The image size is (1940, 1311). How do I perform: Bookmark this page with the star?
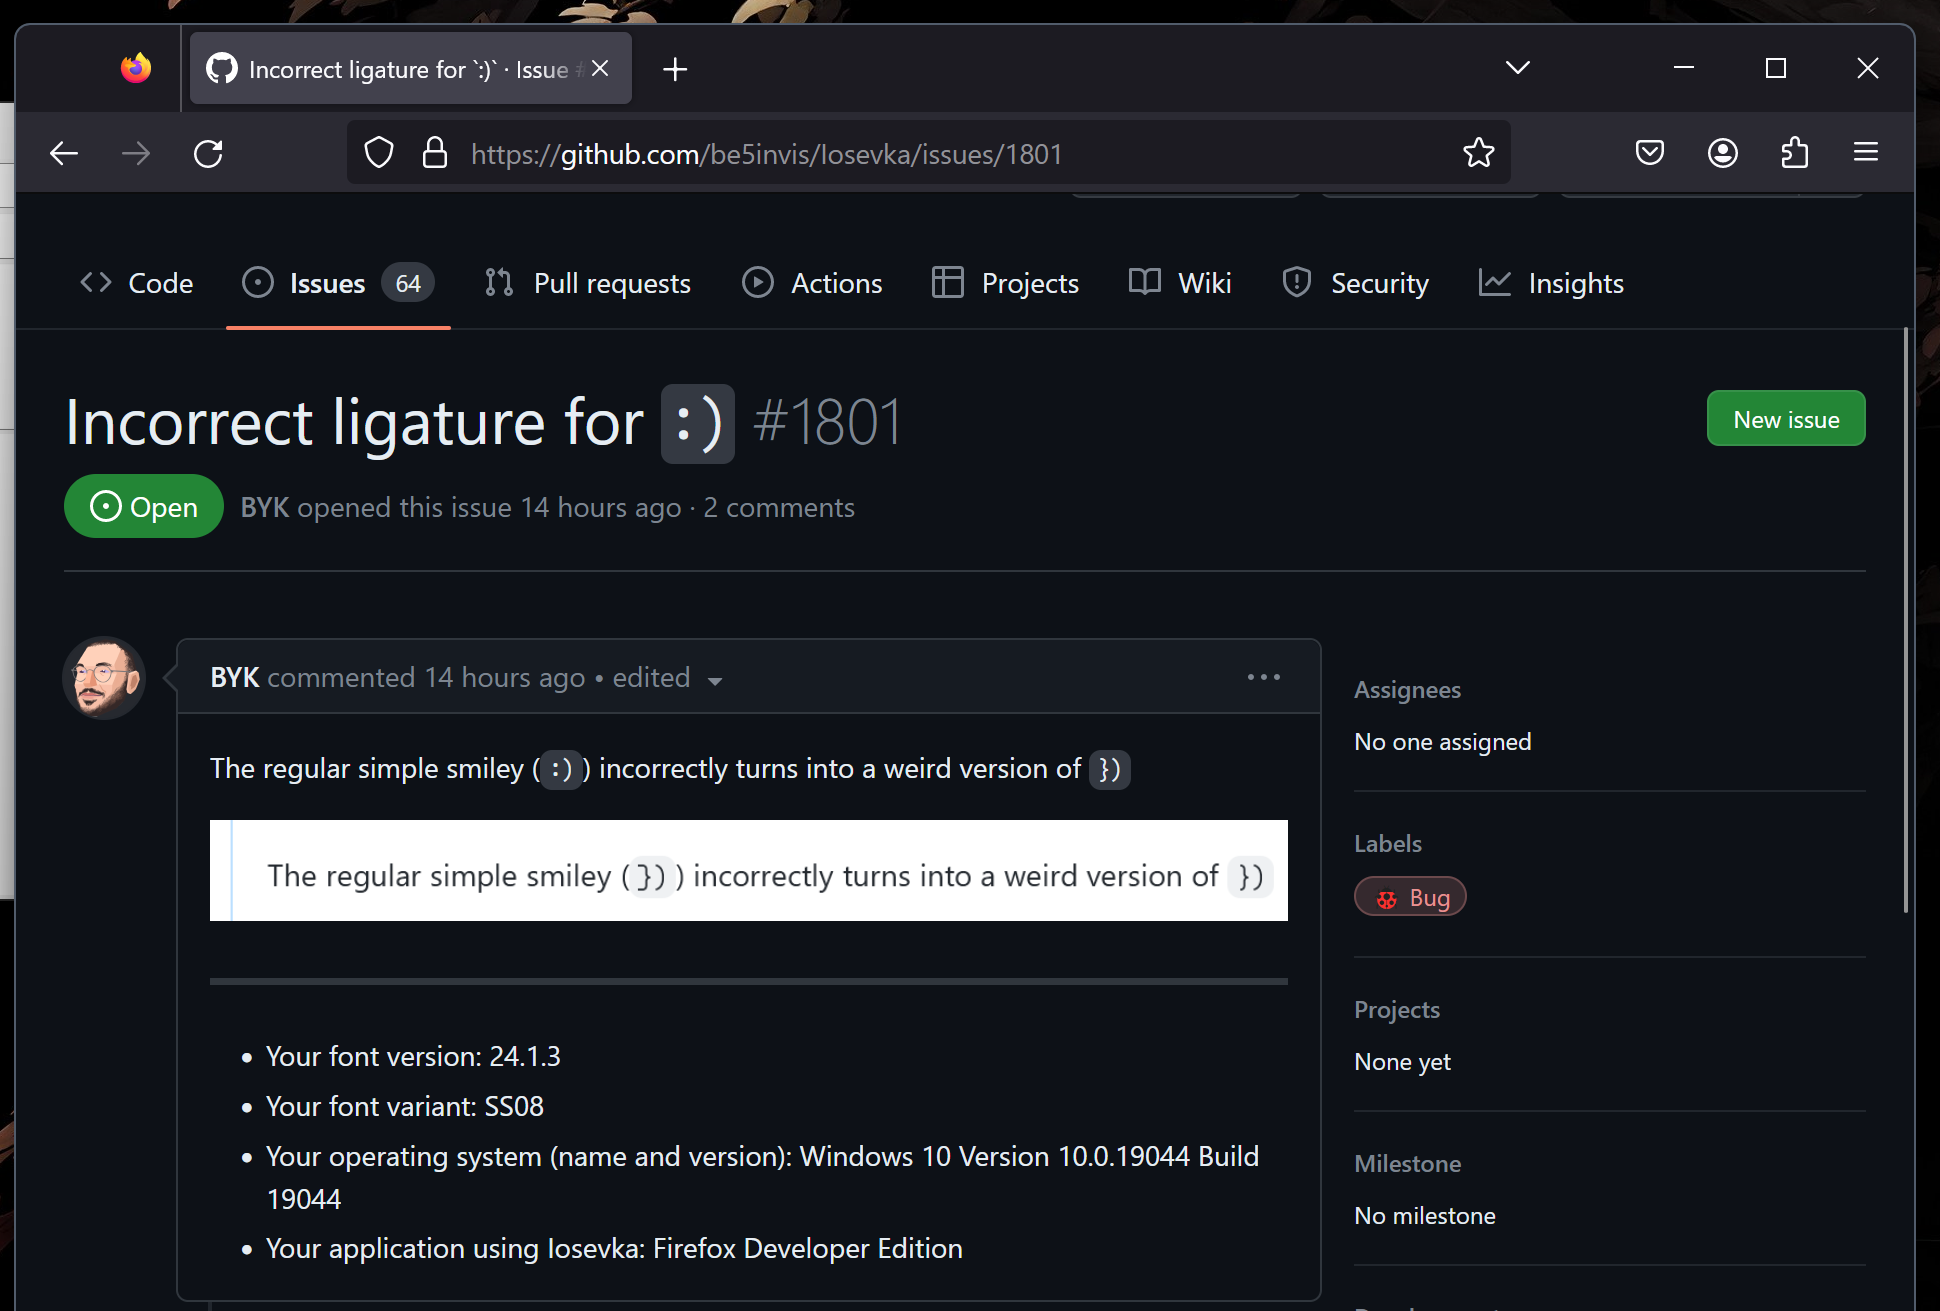(x=1478, y=152)
